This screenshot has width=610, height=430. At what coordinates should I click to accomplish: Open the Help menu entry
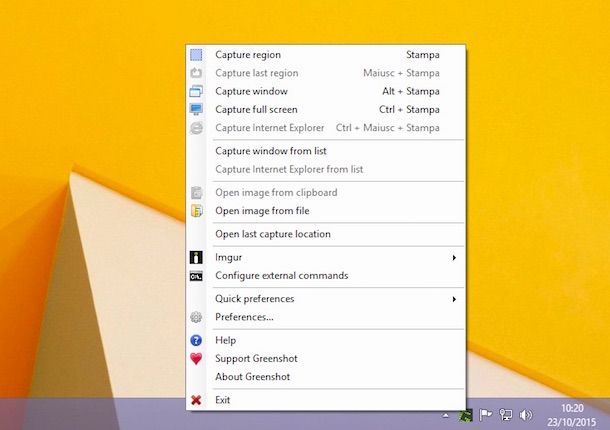tap(326, 340)
